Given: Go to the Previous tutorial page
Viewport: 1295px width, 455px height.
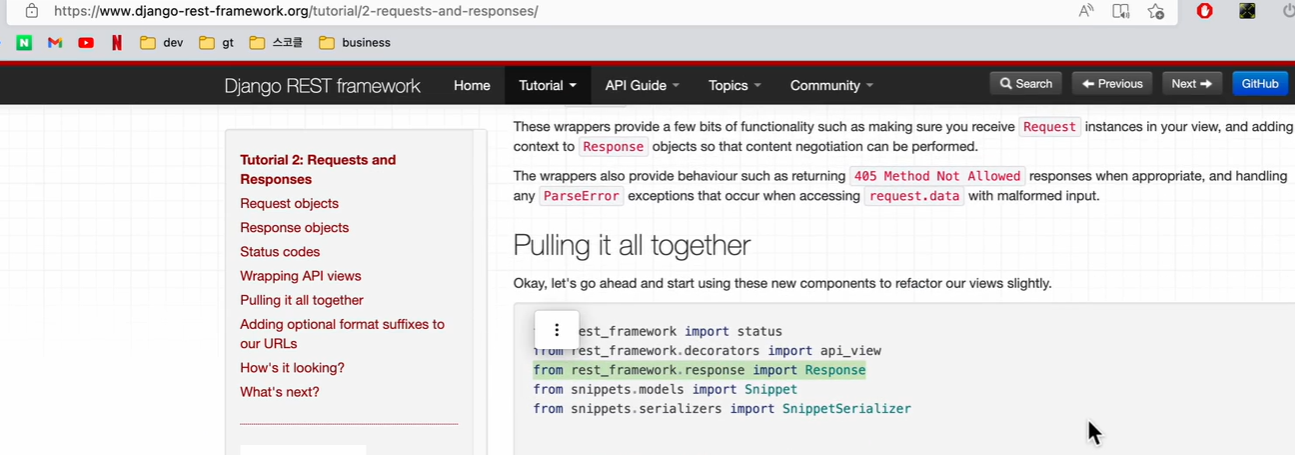Looking at the screenshot, I should click(1112, 84).
